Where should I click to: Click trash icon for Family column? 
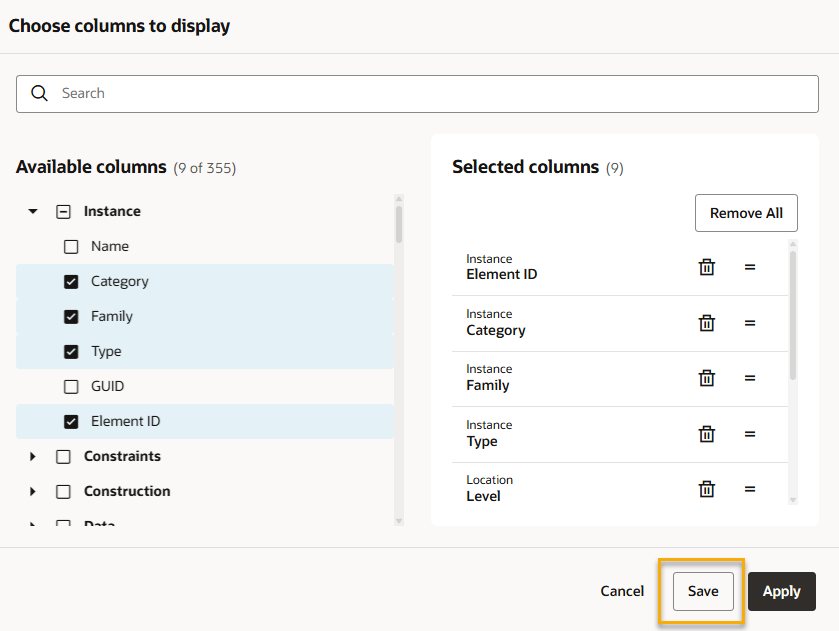pyautogui.click(x=706, y=378)
